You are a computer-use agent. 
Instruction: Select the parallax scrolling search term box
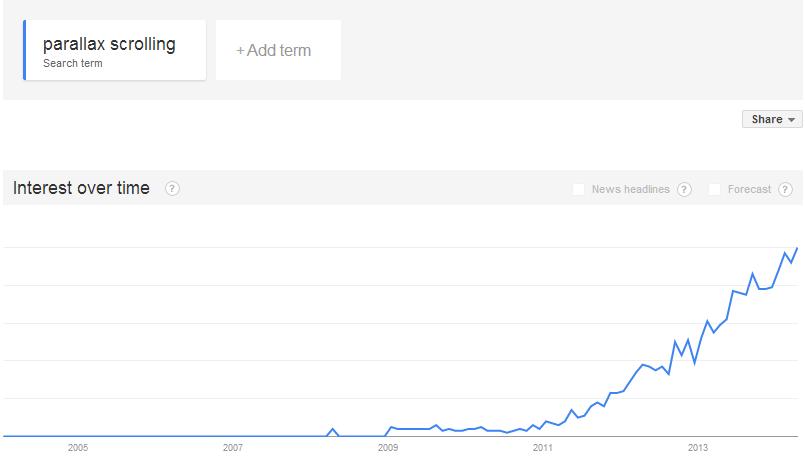pos(114,50)
